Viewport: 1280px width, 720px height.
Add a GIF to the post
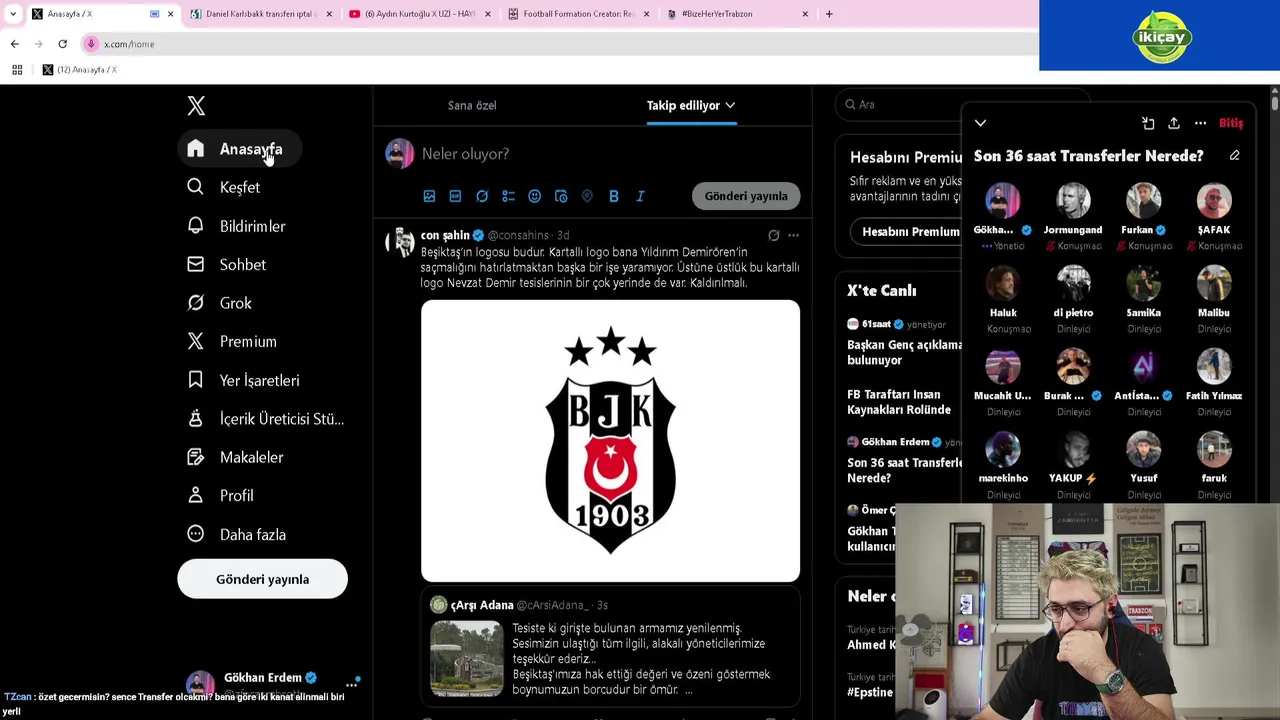pyautogui.click(x=455, y=196)
